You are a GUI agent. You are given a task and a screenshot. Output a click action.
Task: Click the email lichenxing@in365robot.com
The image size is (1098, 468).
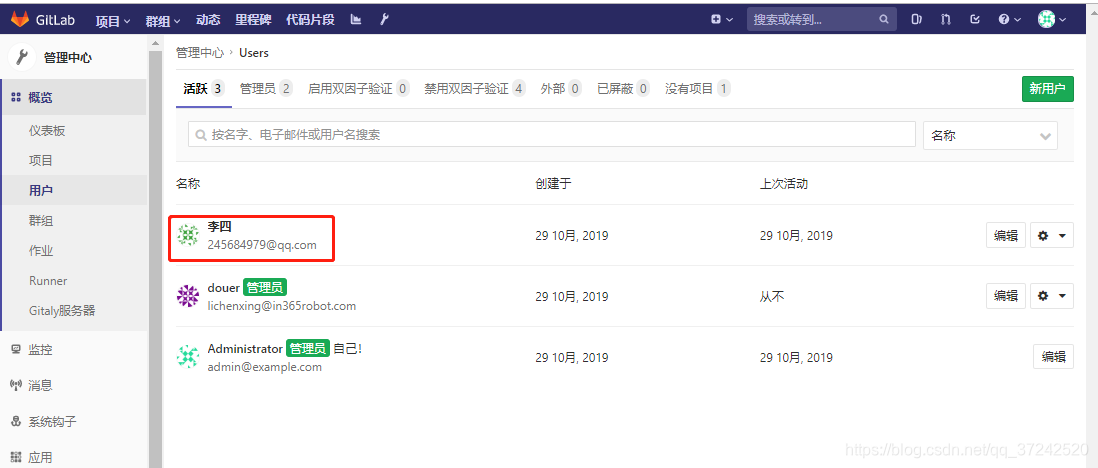click(282, 306)
